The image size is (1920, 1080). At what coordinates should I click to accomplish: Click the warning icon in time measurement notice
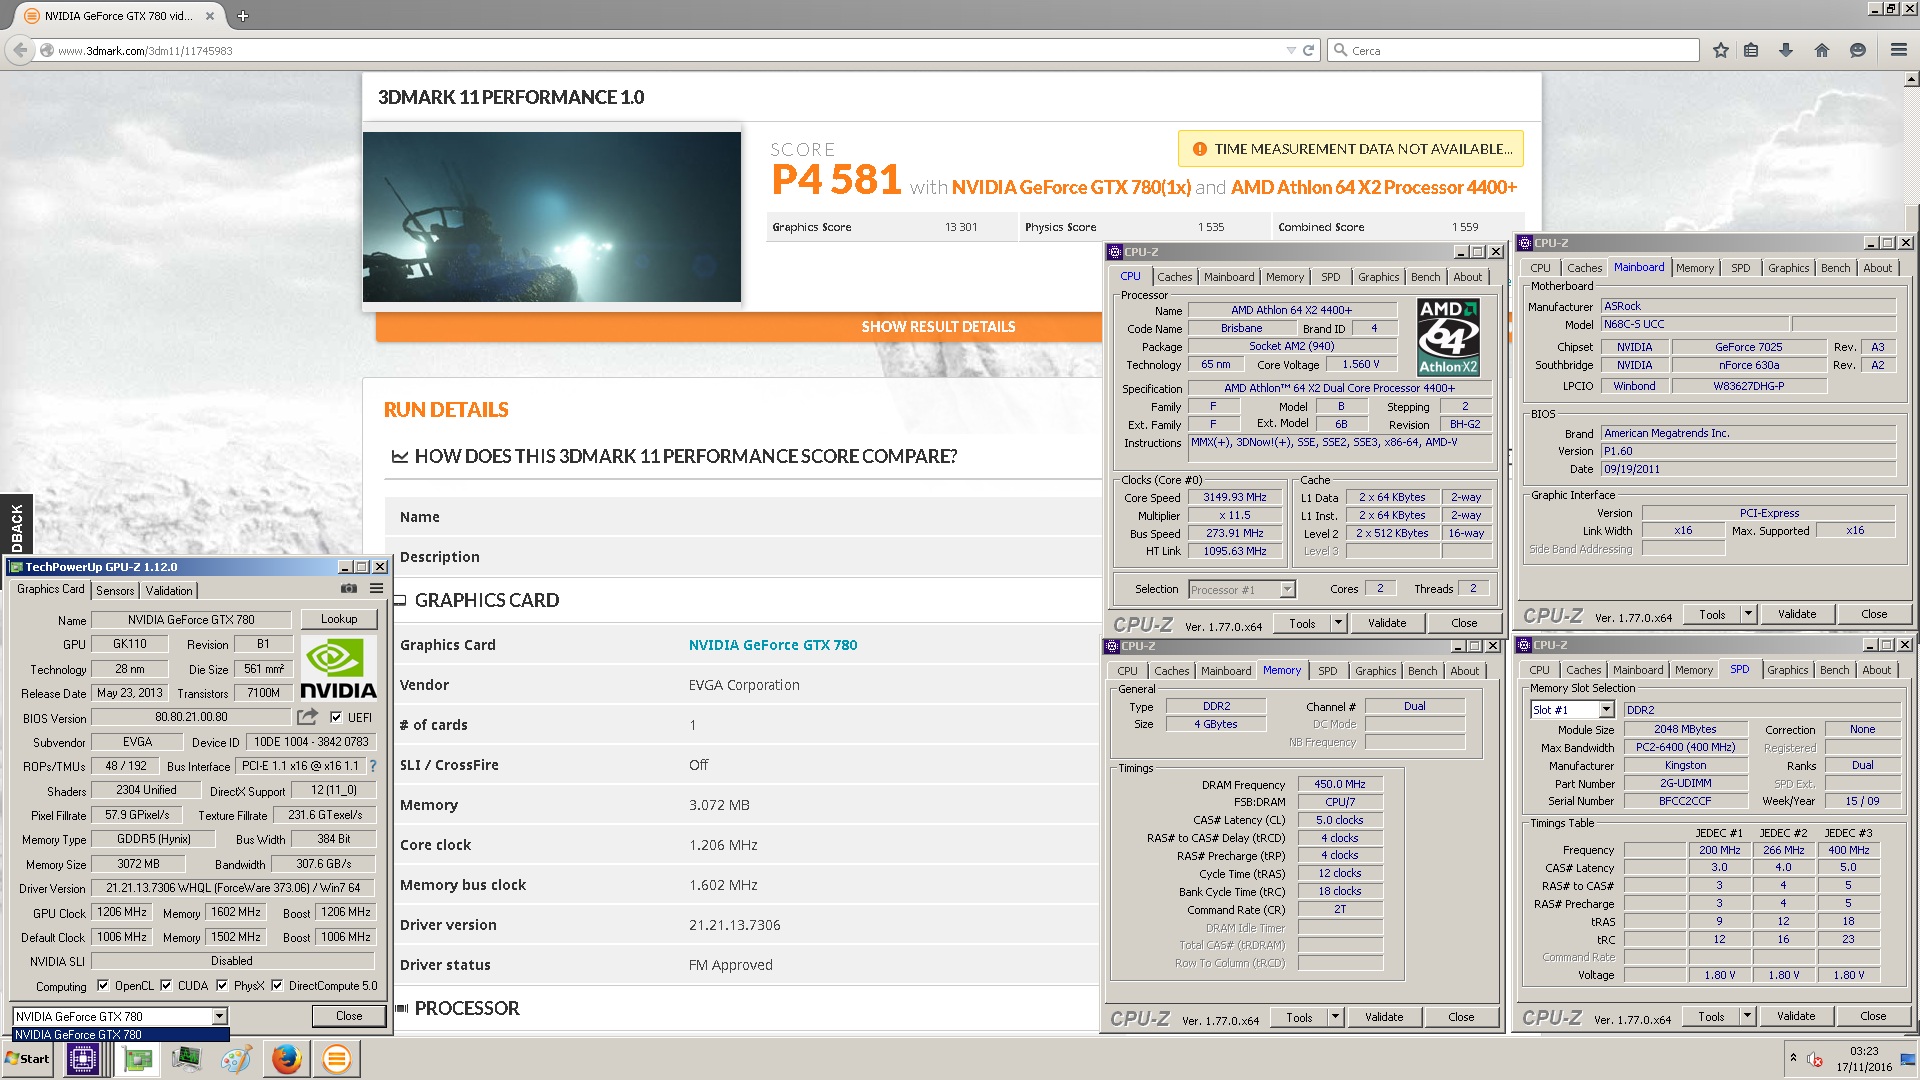(1199, 149)
